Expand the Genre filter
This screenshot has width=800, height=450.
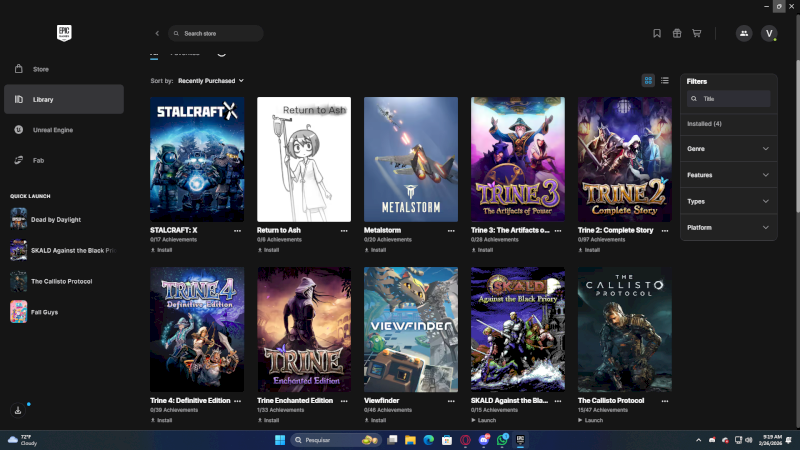(728, 149)
